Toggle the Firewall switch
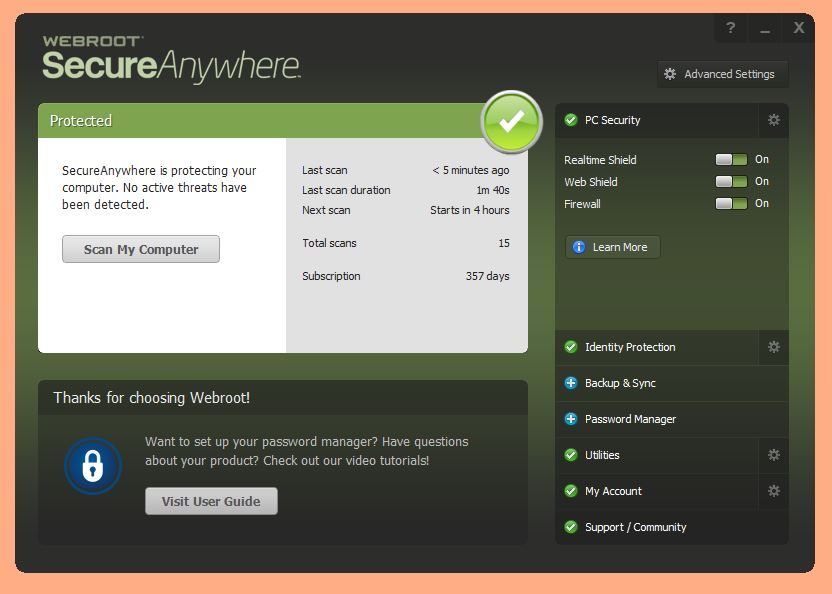This screenshot has height=594, width=832. point(731,203)
